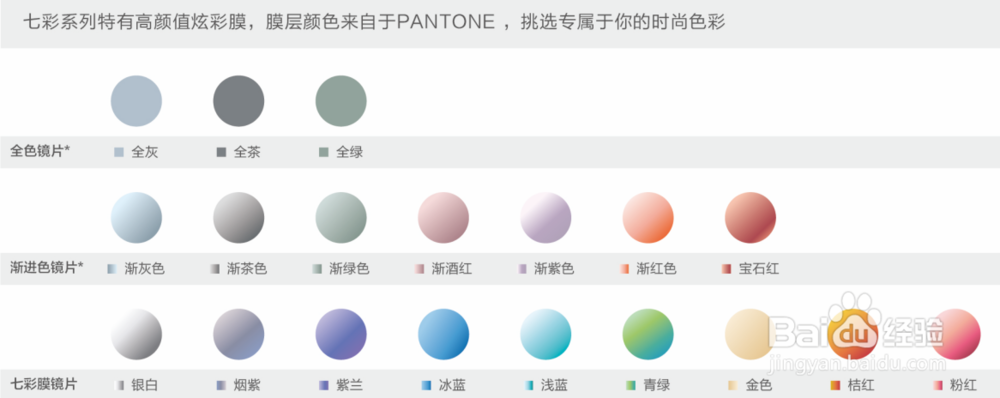Select the 渐灰色 gradient lens circle
Viewport: 1000px width, 398px height.
[136, 218]
